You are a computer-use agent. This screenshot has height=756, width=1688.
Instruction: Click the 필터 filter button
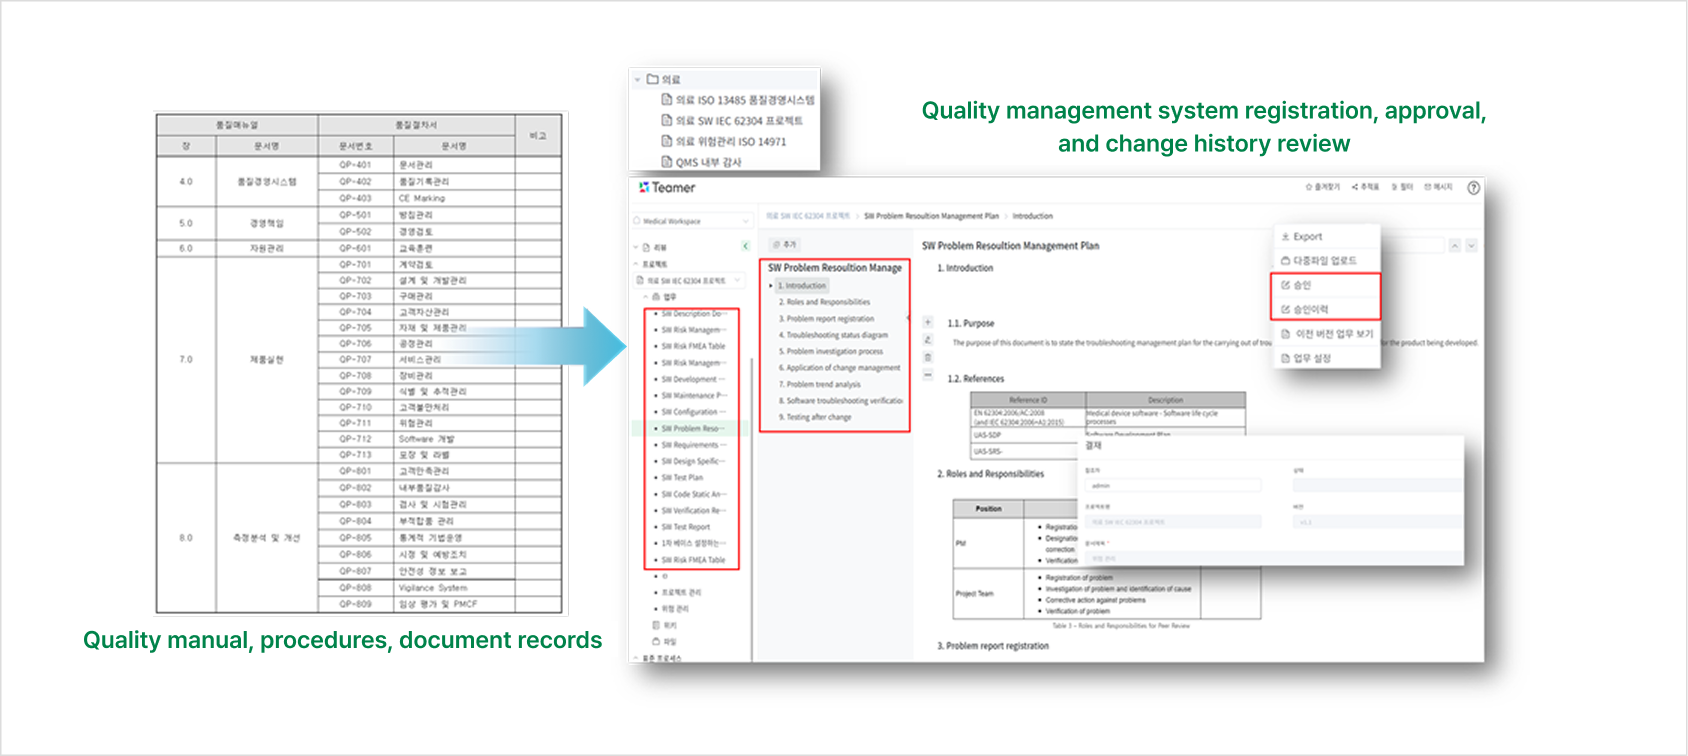tap(1402, 187)
